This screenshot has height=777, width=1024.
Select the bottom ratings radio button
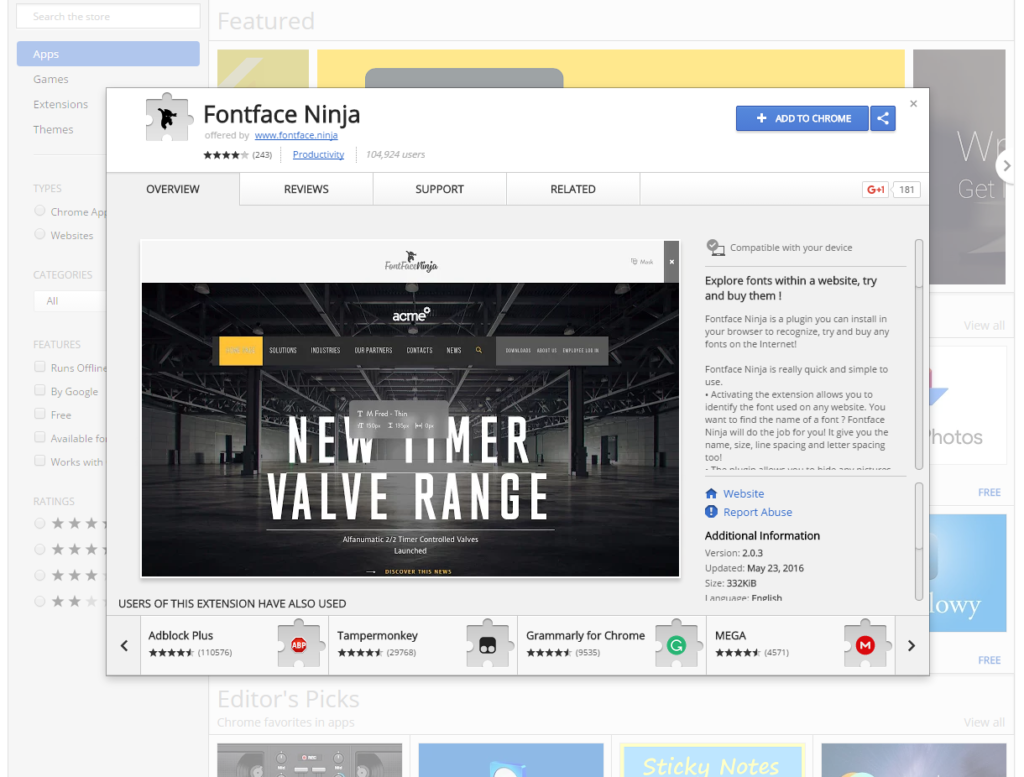point(40,601)
